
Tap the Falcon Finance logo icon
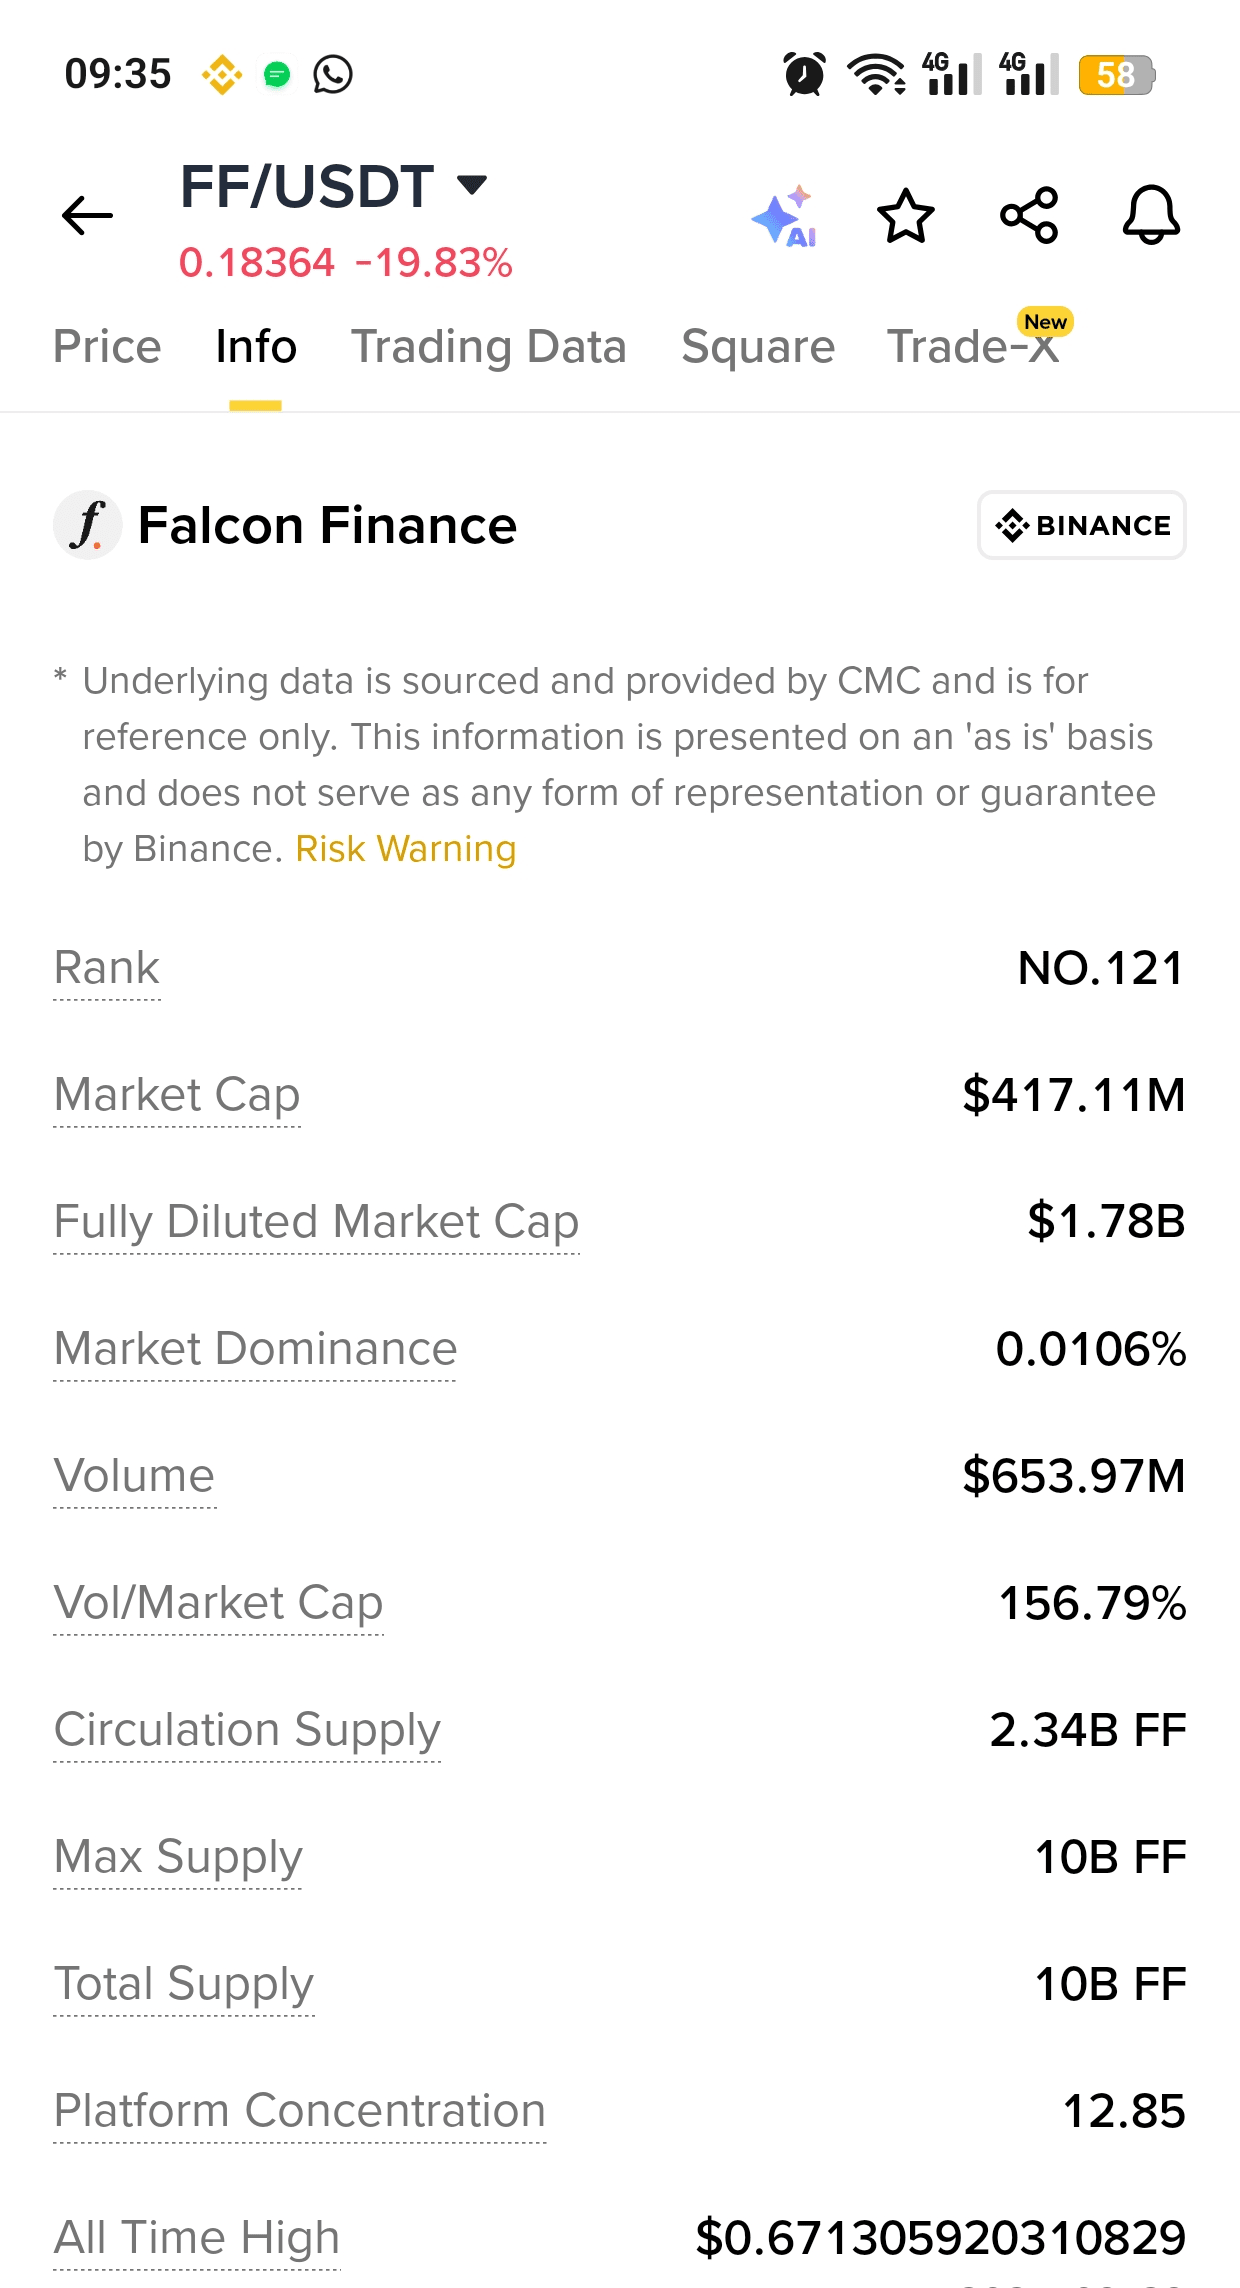click(88, 525)
